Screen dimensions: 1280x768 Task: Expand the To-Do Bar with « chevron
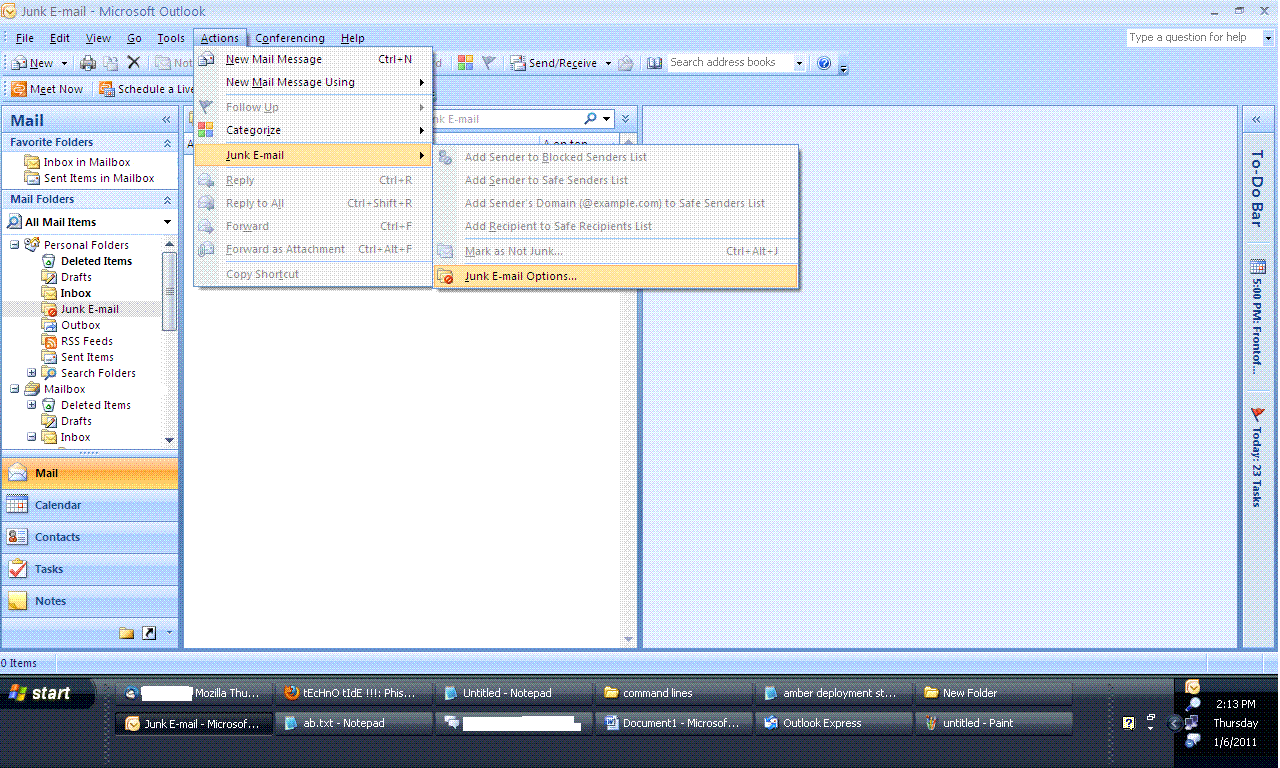point(1257,120)
